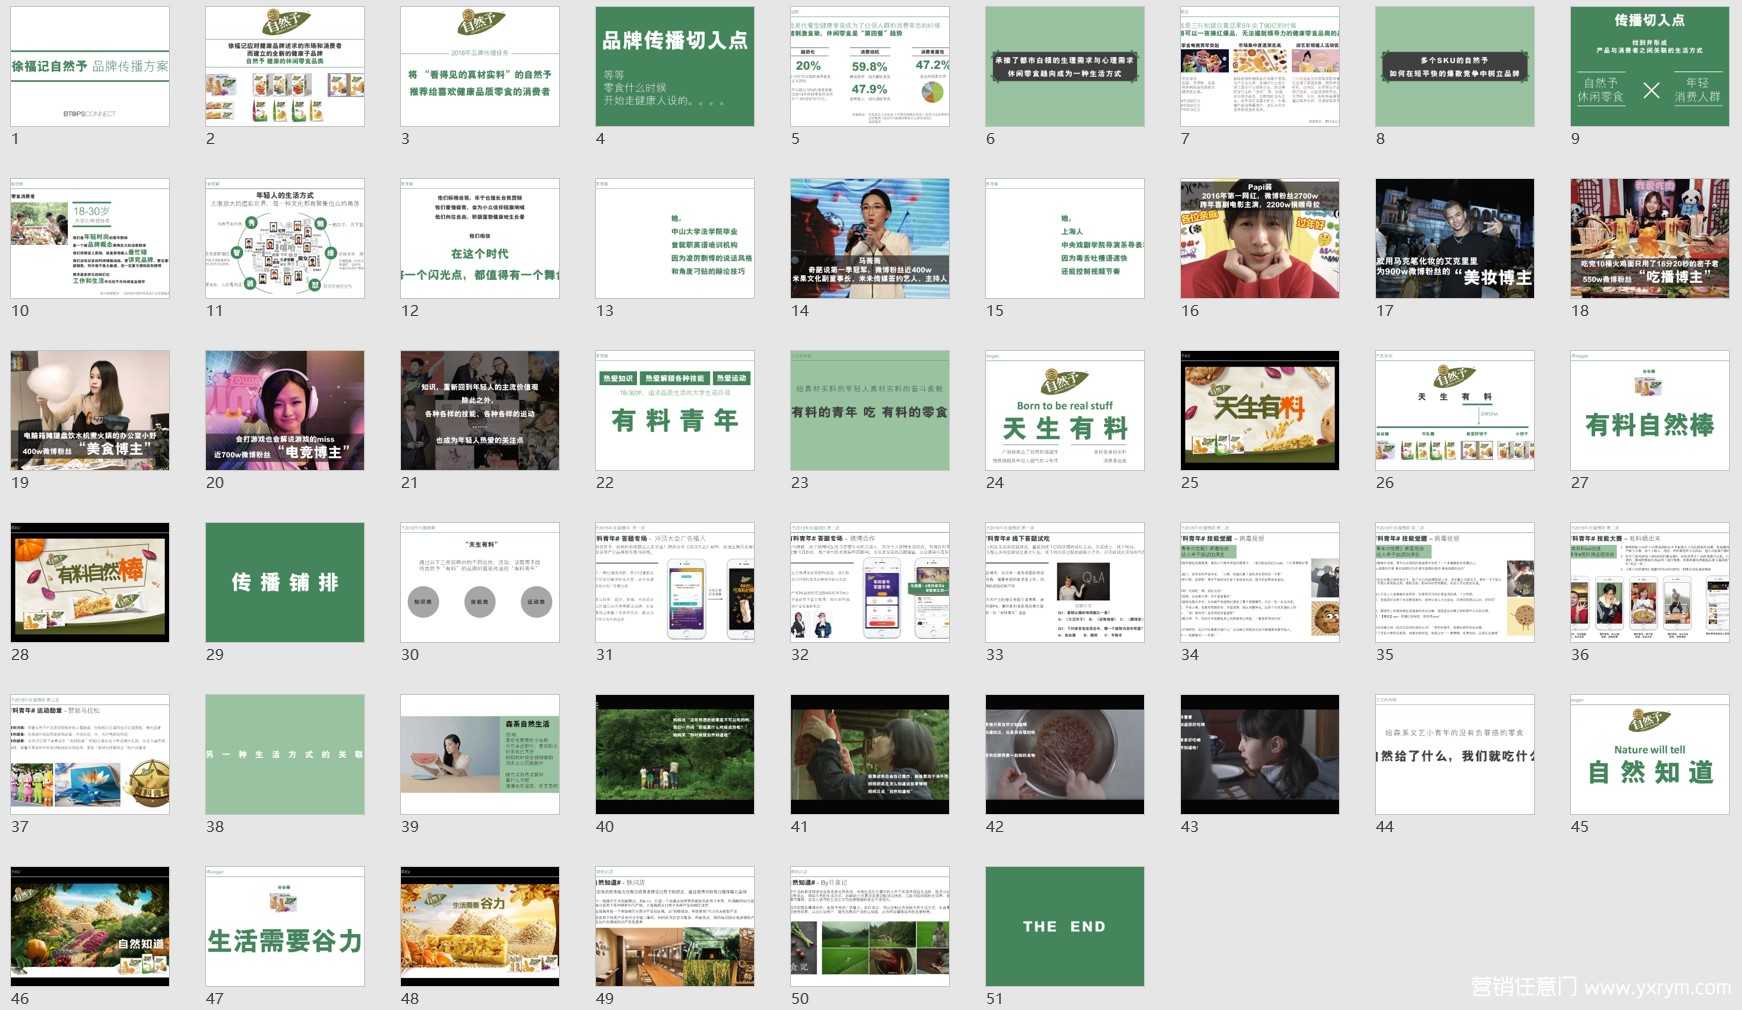Select slide 24 titled 天生有料
1742x1010 pixels.
1065,410
